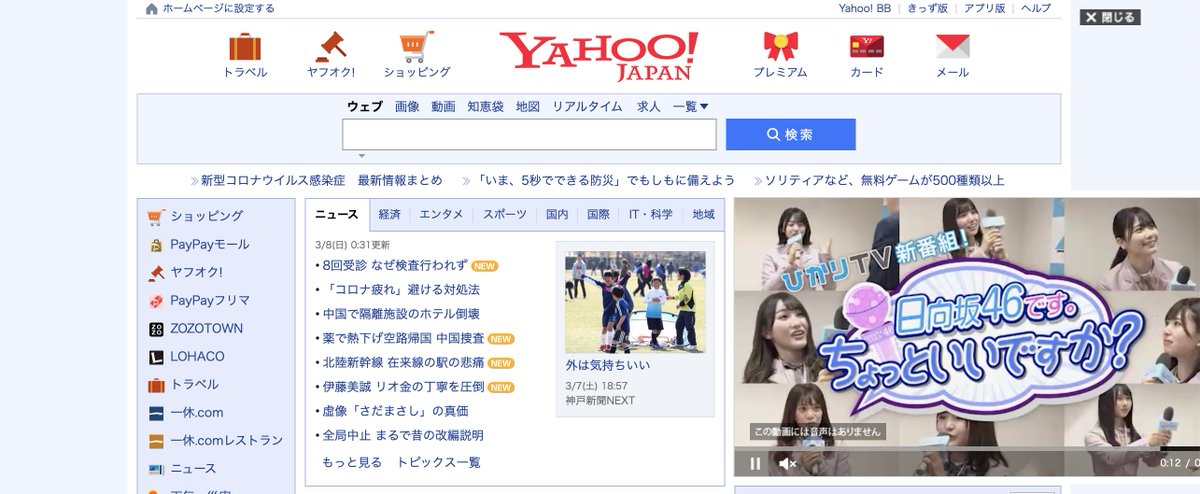Unmute the video ad sound
This screenshot has width=1200, height=494.
coord(787,463)
